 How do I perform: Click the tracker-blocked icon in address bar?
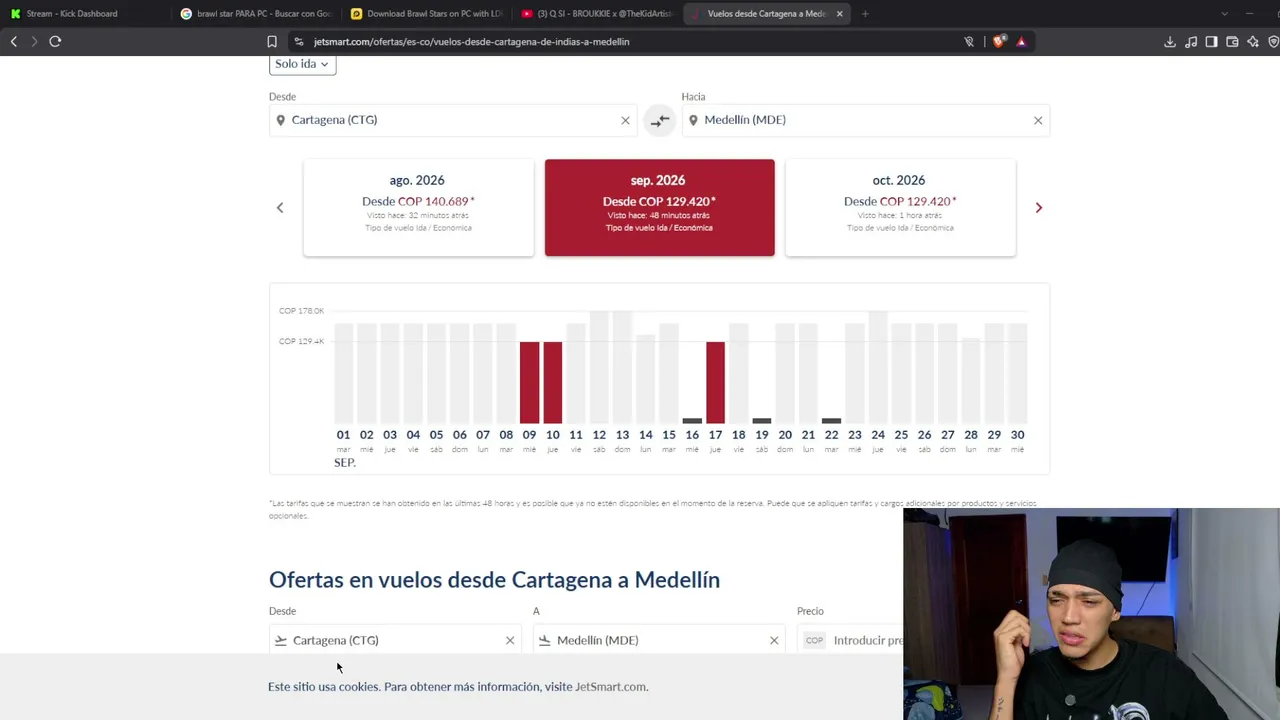tap(969, 42)
